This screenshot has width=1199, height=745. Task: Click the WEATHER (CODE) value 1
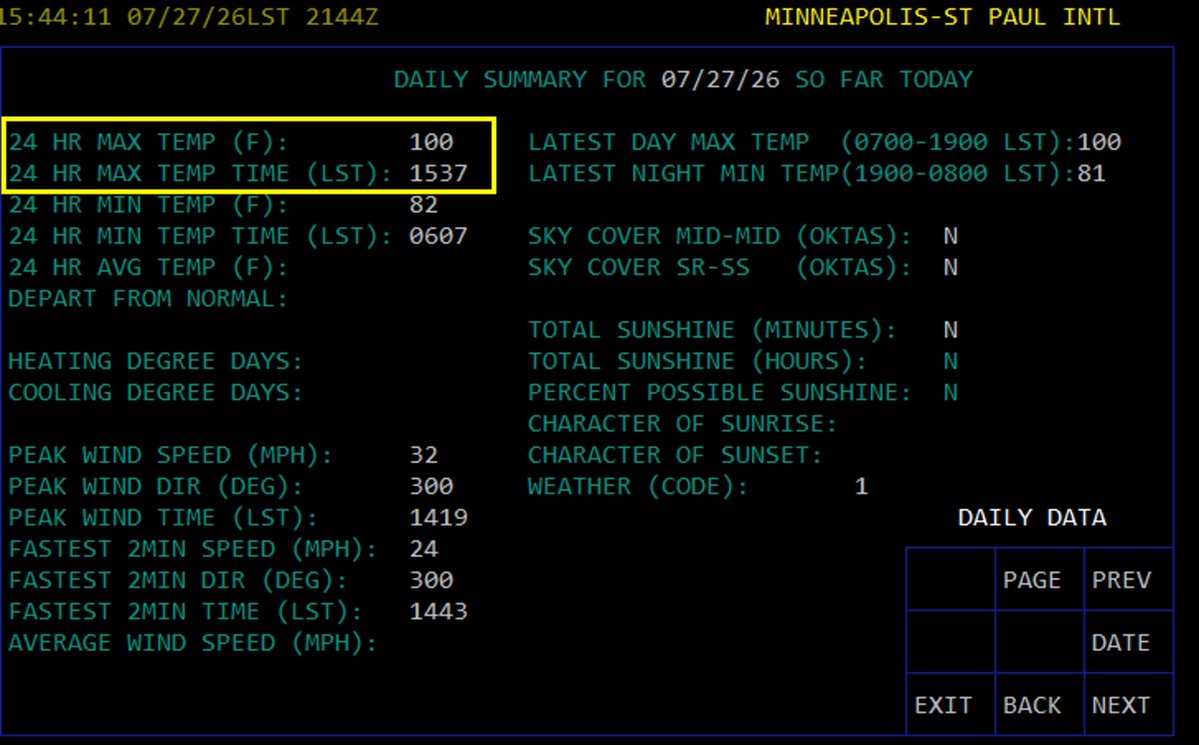click(861, 486)
